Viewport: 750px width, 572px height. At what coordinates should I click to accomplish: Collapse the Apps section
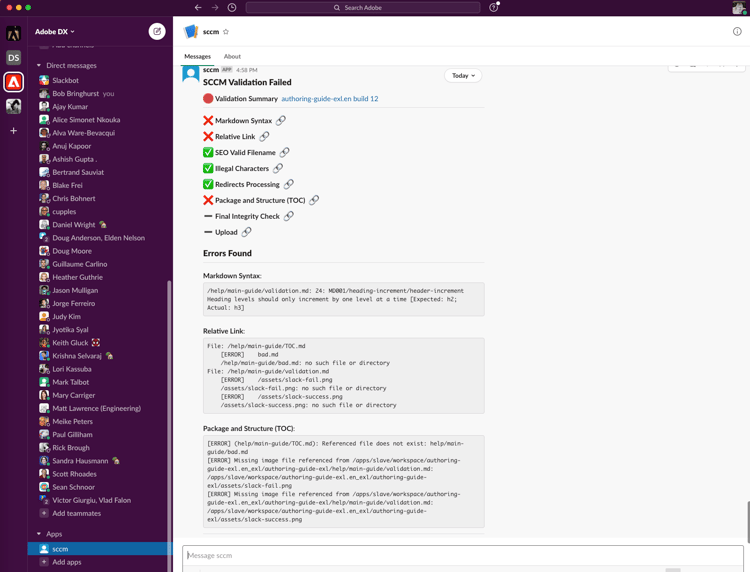[x=39, y=534]
